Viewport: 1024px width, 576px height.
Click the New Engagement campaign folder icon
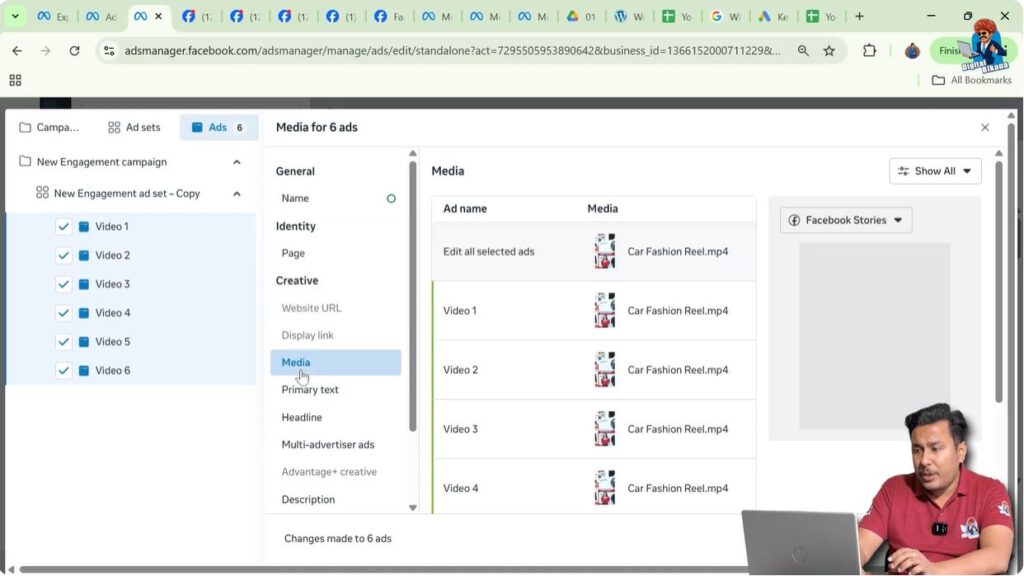[x=25, y=162]
